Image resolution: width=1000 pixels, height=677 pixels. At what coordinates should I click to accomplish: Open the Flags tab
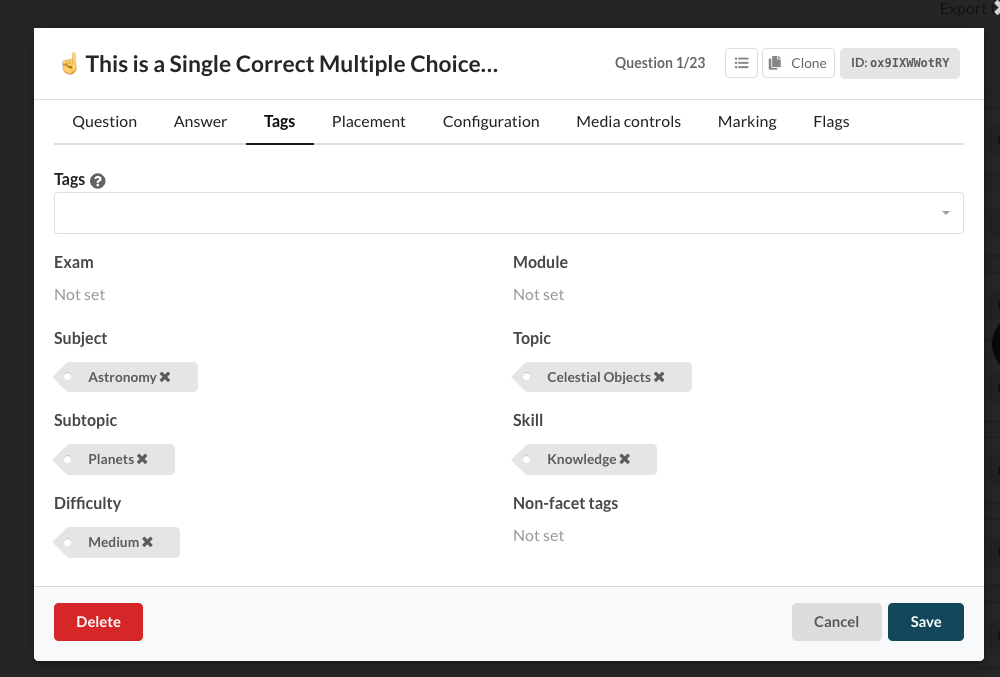pyautogui.click(x=831, y=121)
